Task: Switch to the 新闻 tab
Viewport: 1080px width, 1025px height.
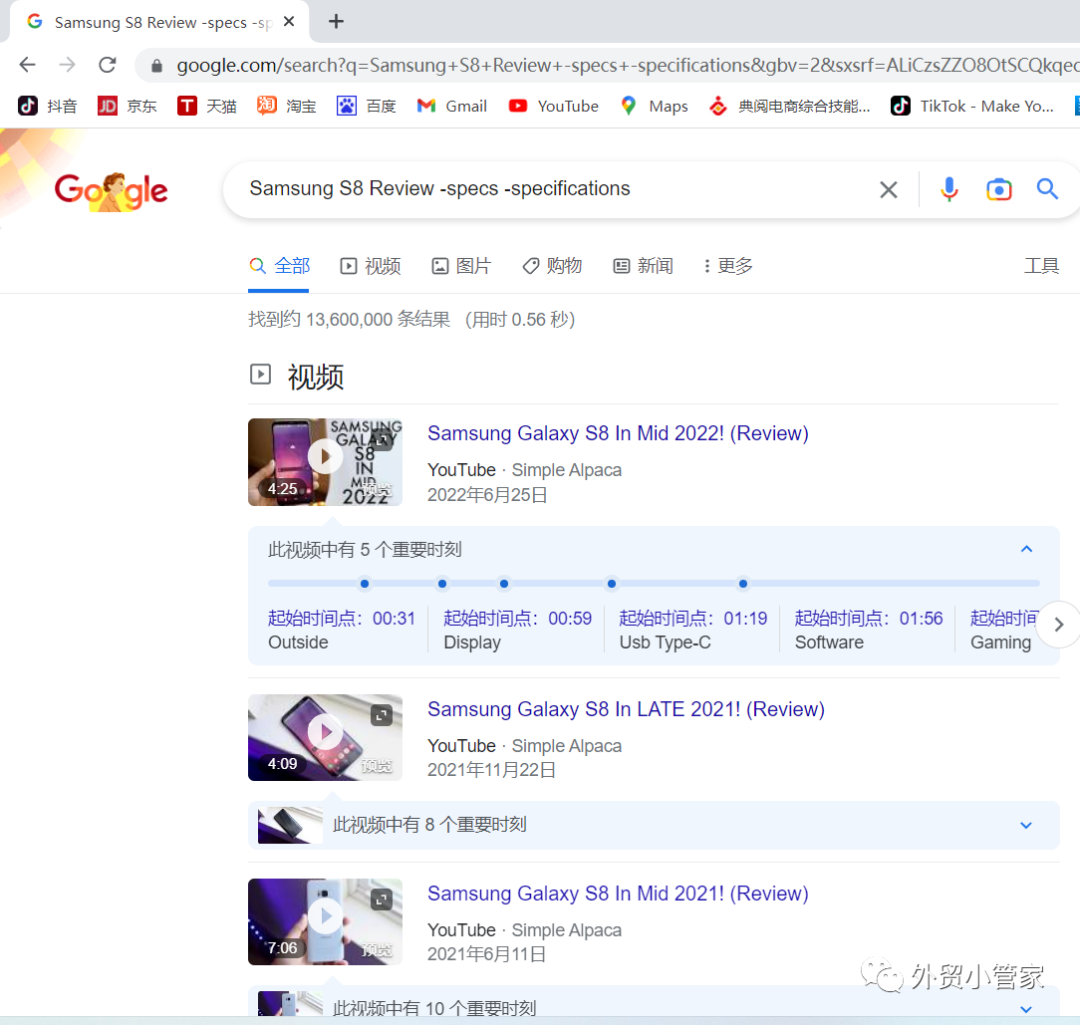Action: tap(643, 266)
